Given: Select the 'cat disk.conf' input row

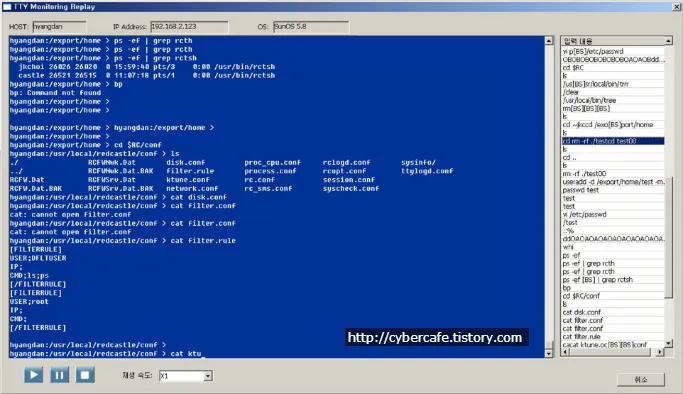Looking at the screenshot, I should (613, 312).
